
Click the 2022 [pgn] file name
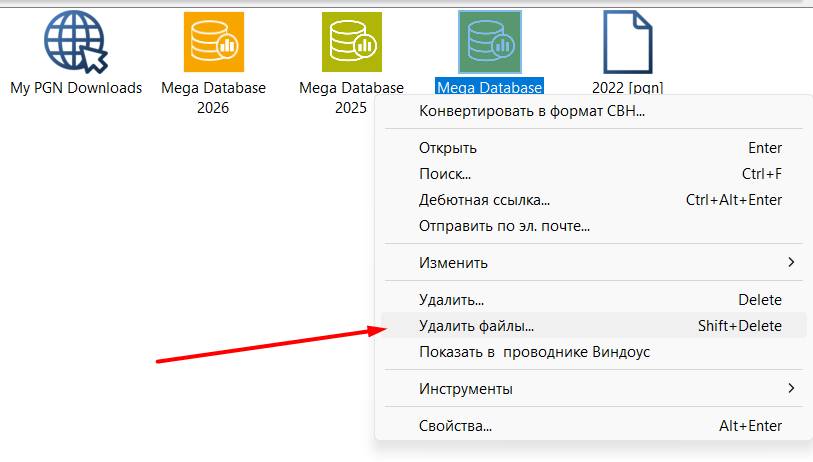(x=627, y=88)
